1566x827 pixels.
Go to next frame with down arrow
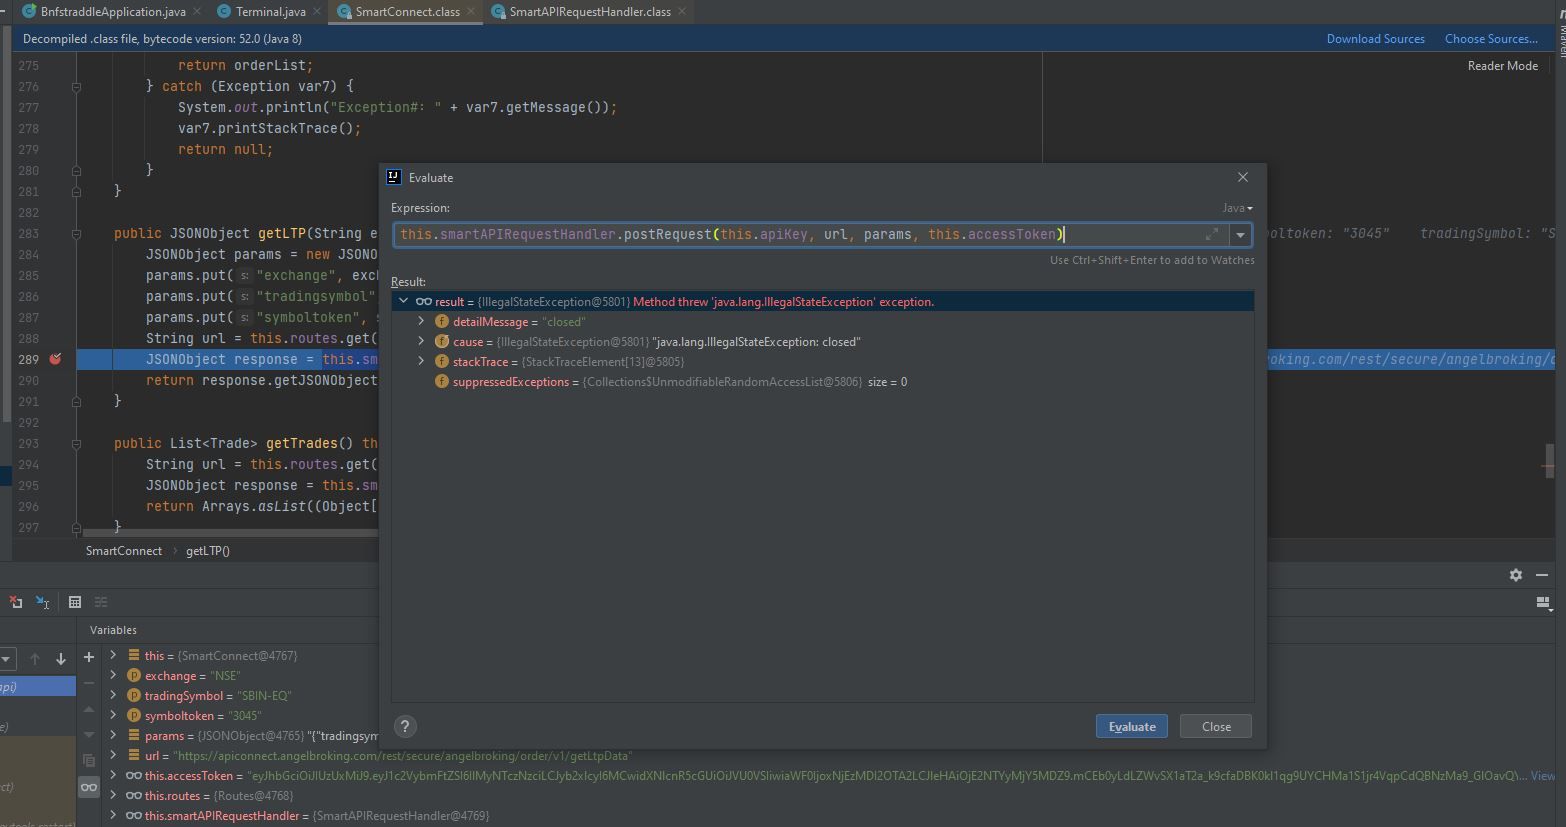pyautogui.click(x=61, y=659)
